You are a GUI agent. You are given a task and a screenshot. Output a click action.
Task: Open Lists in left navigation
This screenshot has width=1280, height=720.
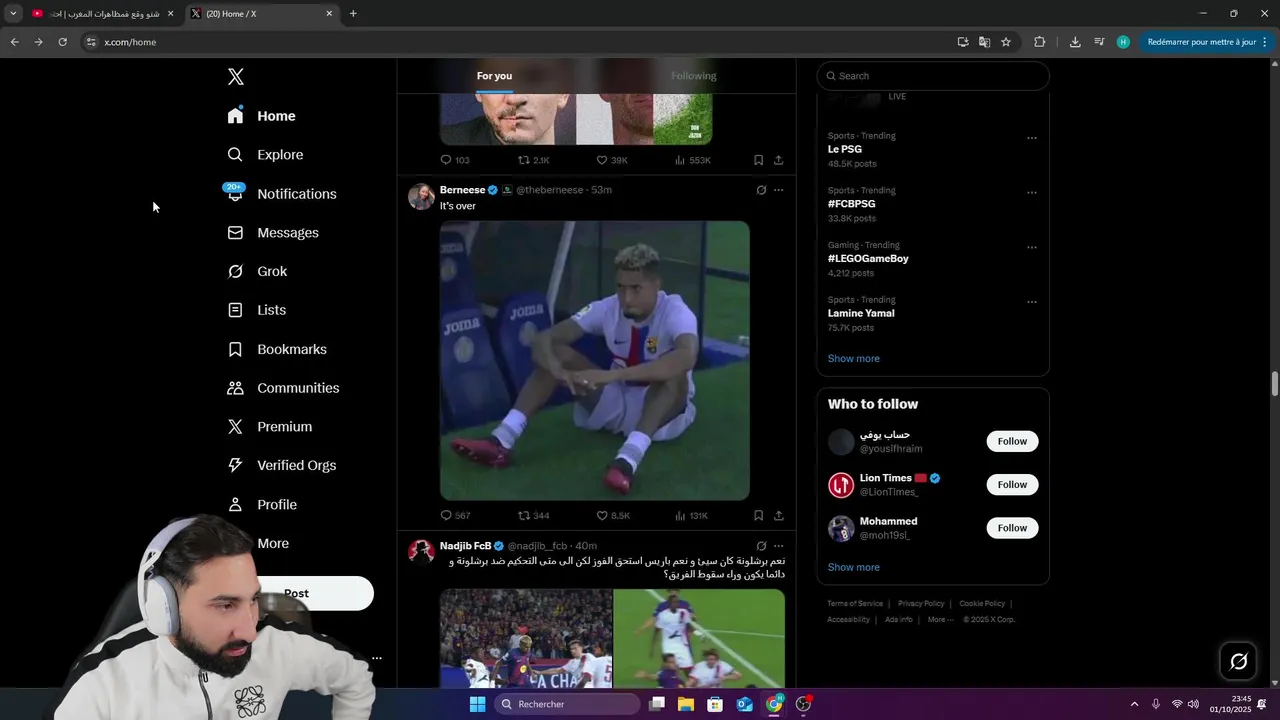(x=256, y=310)
